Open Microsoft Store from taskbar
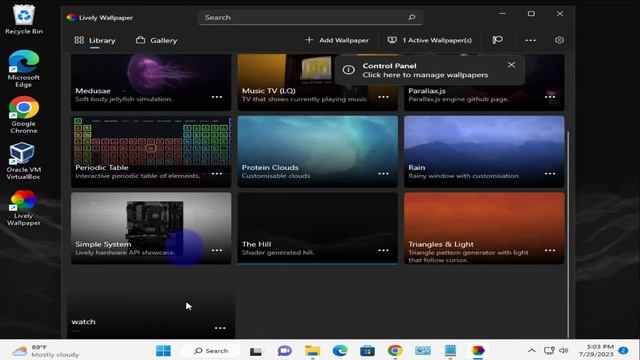Screen dimensions: 640x360 coord(367,351)
